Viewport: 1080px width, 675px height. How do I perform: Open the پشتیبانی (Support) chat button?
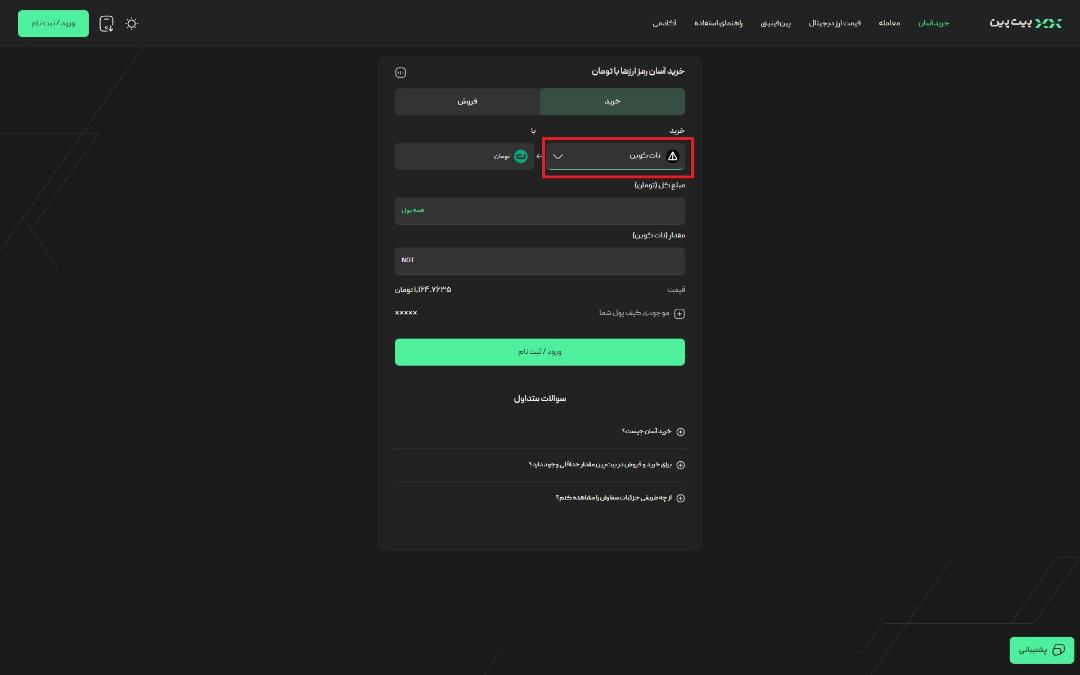1041,650
